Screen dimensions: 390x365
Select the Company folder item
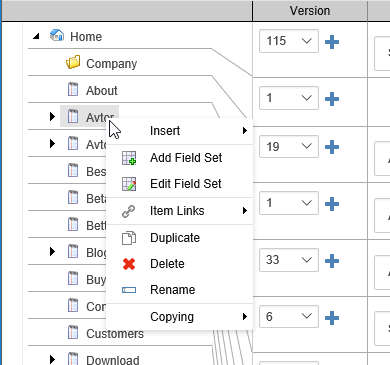(x=111, y=63)
